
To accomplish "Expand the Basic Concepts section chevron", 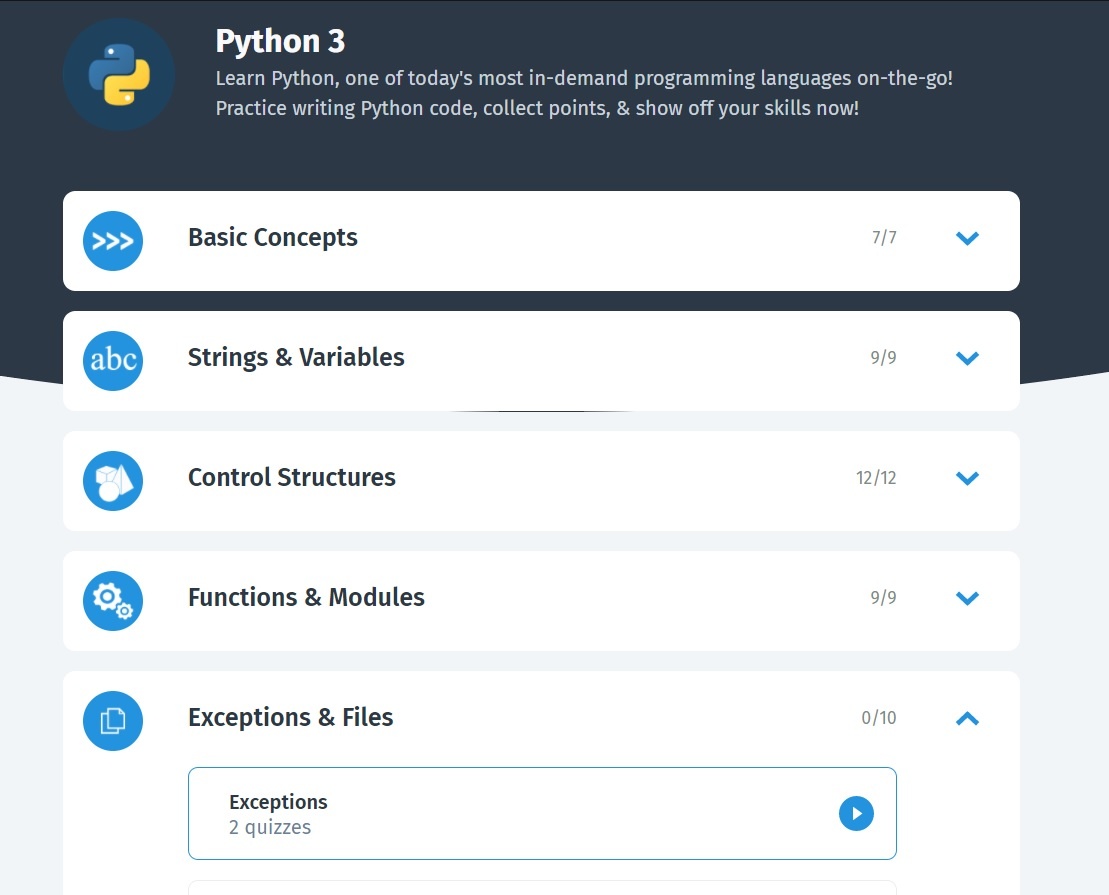I will point(967,238).
